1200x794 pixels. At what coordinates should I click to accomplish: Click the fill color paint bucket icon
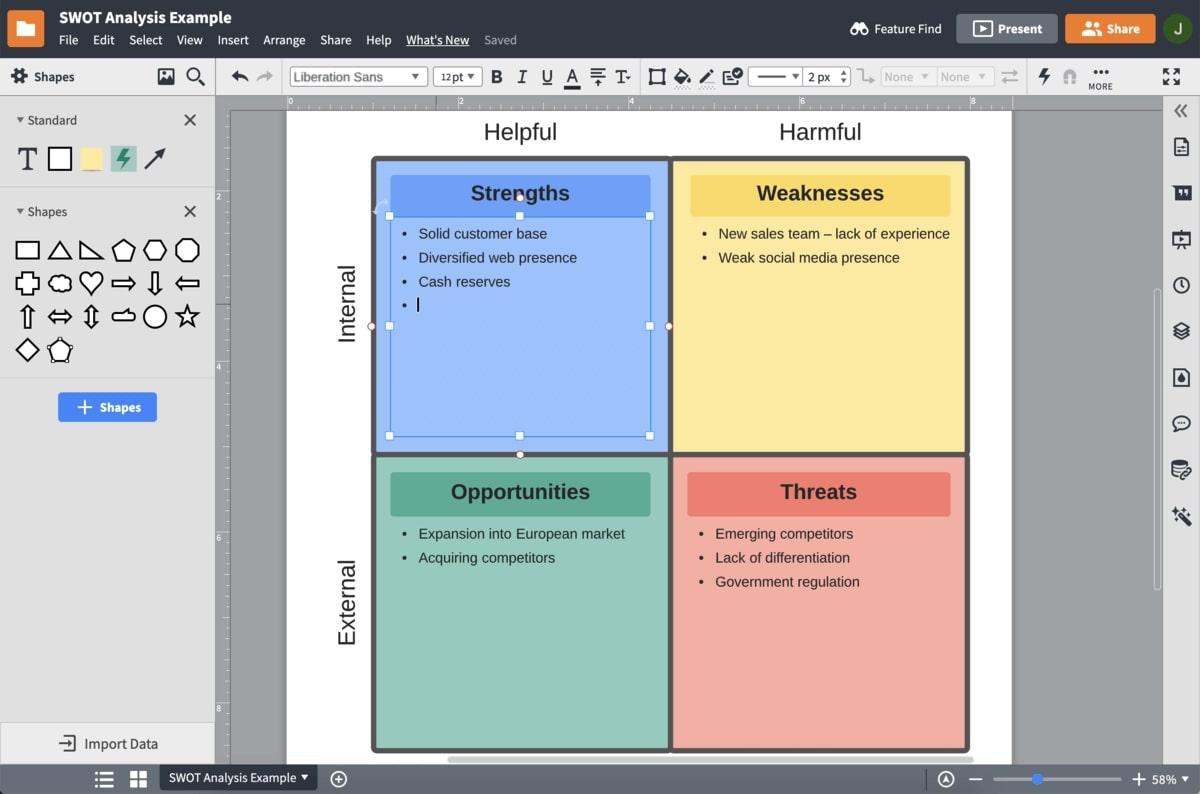(x=682, y=77)
